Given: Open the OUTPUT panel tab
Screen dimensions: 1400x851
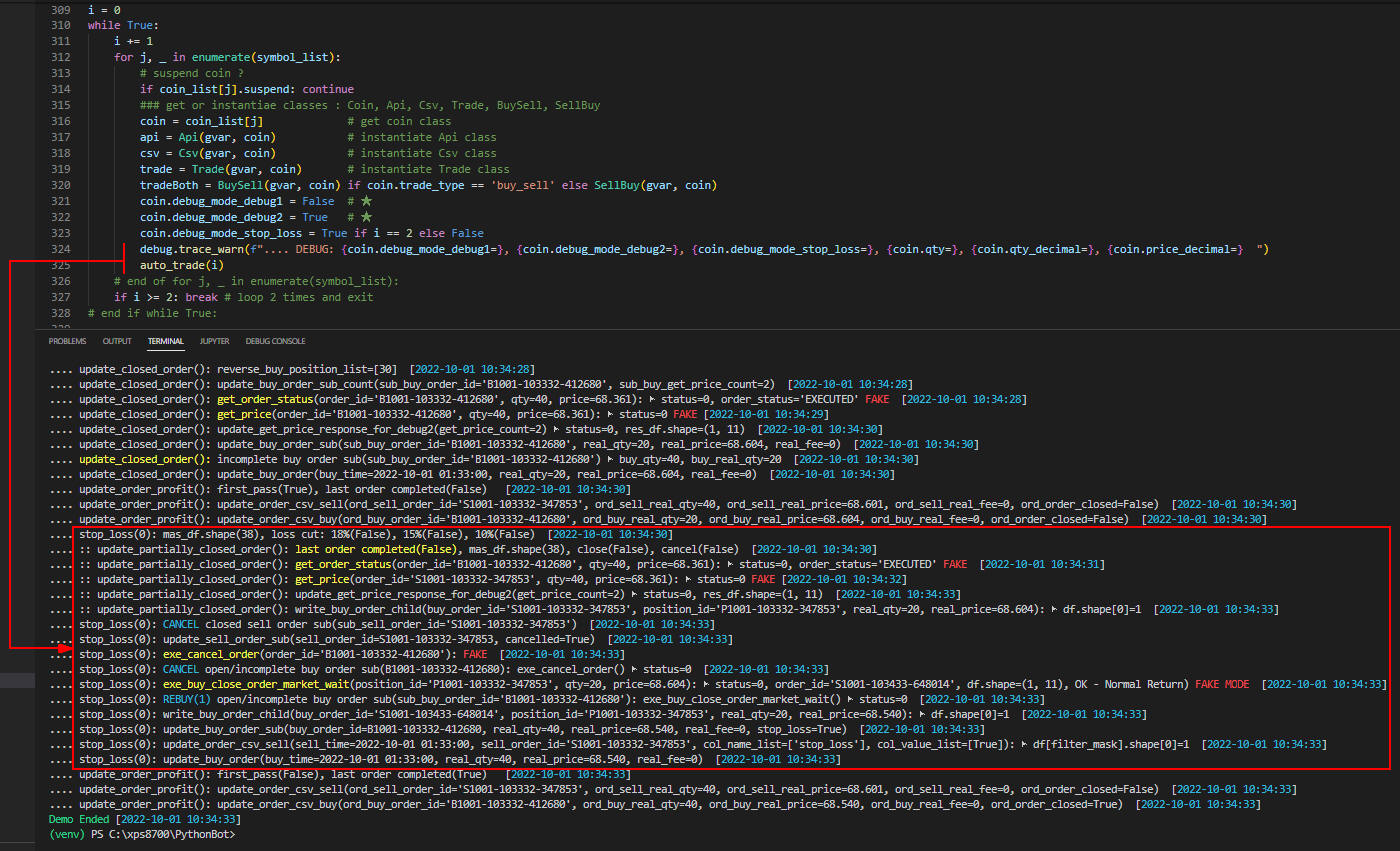Looking at the screenshot, I should tap(117, 341).
